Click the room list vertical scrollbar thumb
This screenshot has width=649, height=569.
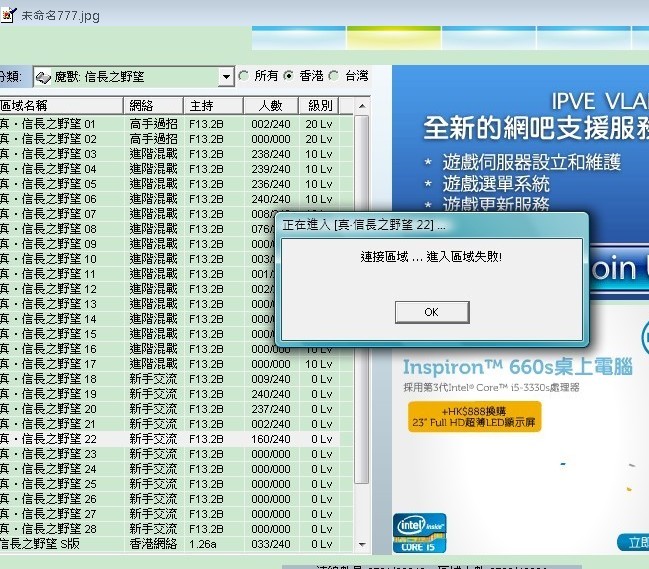tap(362, 299)
